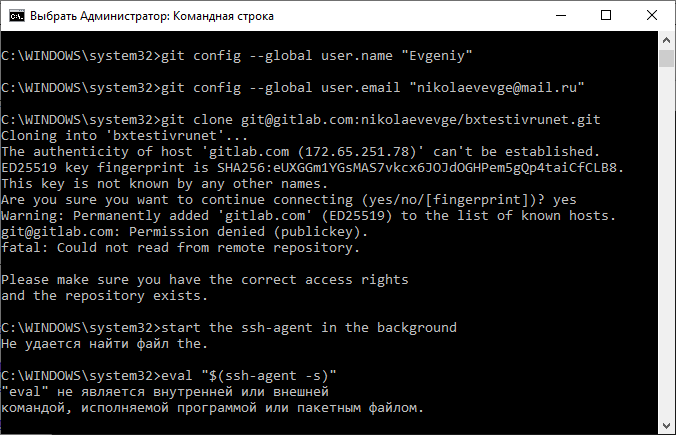
Task: Click the eval "$(ssh-agent -s)" command line
Action: point(169,376)
